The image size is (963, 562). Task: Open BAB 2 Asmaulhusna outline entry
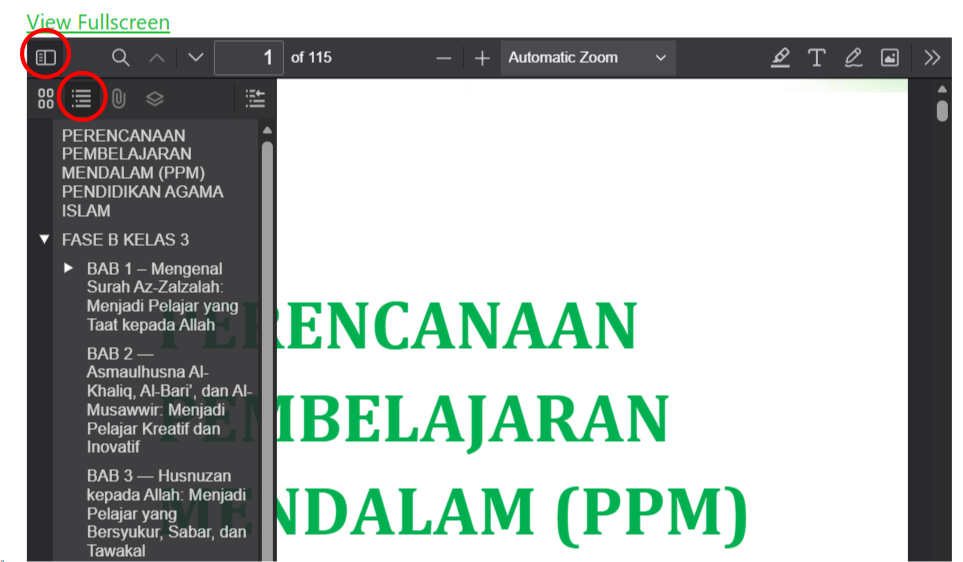pos(168,400)
